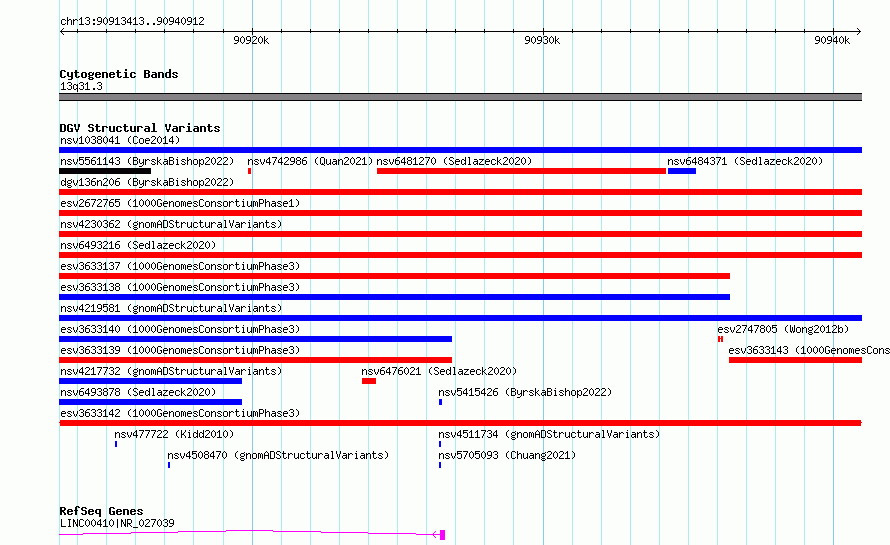
Task: Open nsv5415426 (ByrskaBishop2022) label
Action: click(525, 392)
